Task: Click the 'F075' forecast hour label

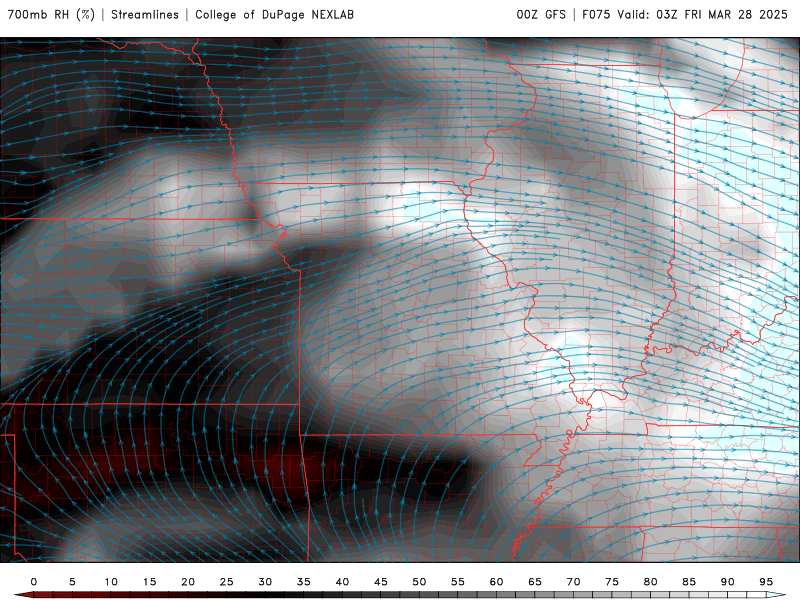Action: pyautogui.click(x=596, y=14)
